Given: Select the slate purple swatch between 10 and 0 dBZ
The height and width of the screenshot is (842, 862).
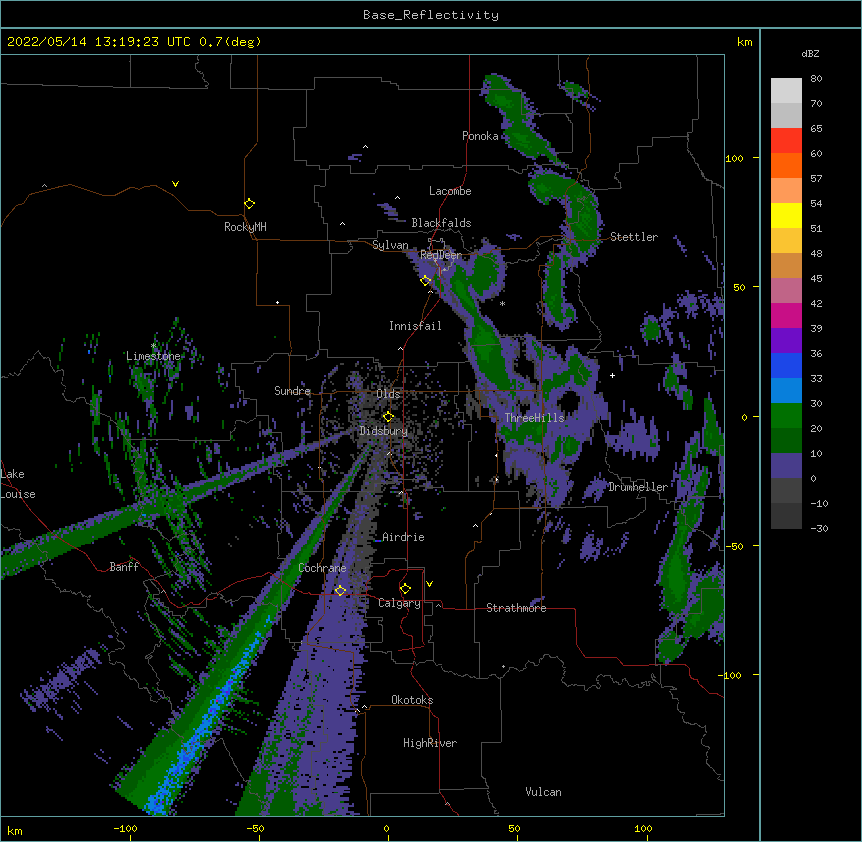Looking at the screenshot, I should coord(786,466).
